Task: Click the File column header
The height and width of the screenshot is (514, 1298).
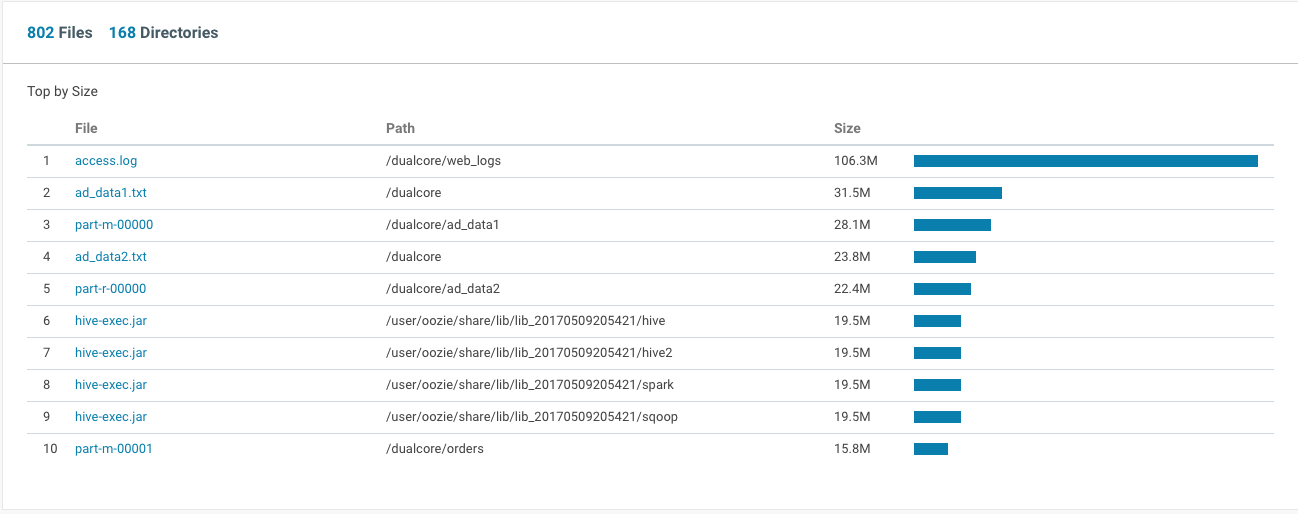Action: pos(86,128)
